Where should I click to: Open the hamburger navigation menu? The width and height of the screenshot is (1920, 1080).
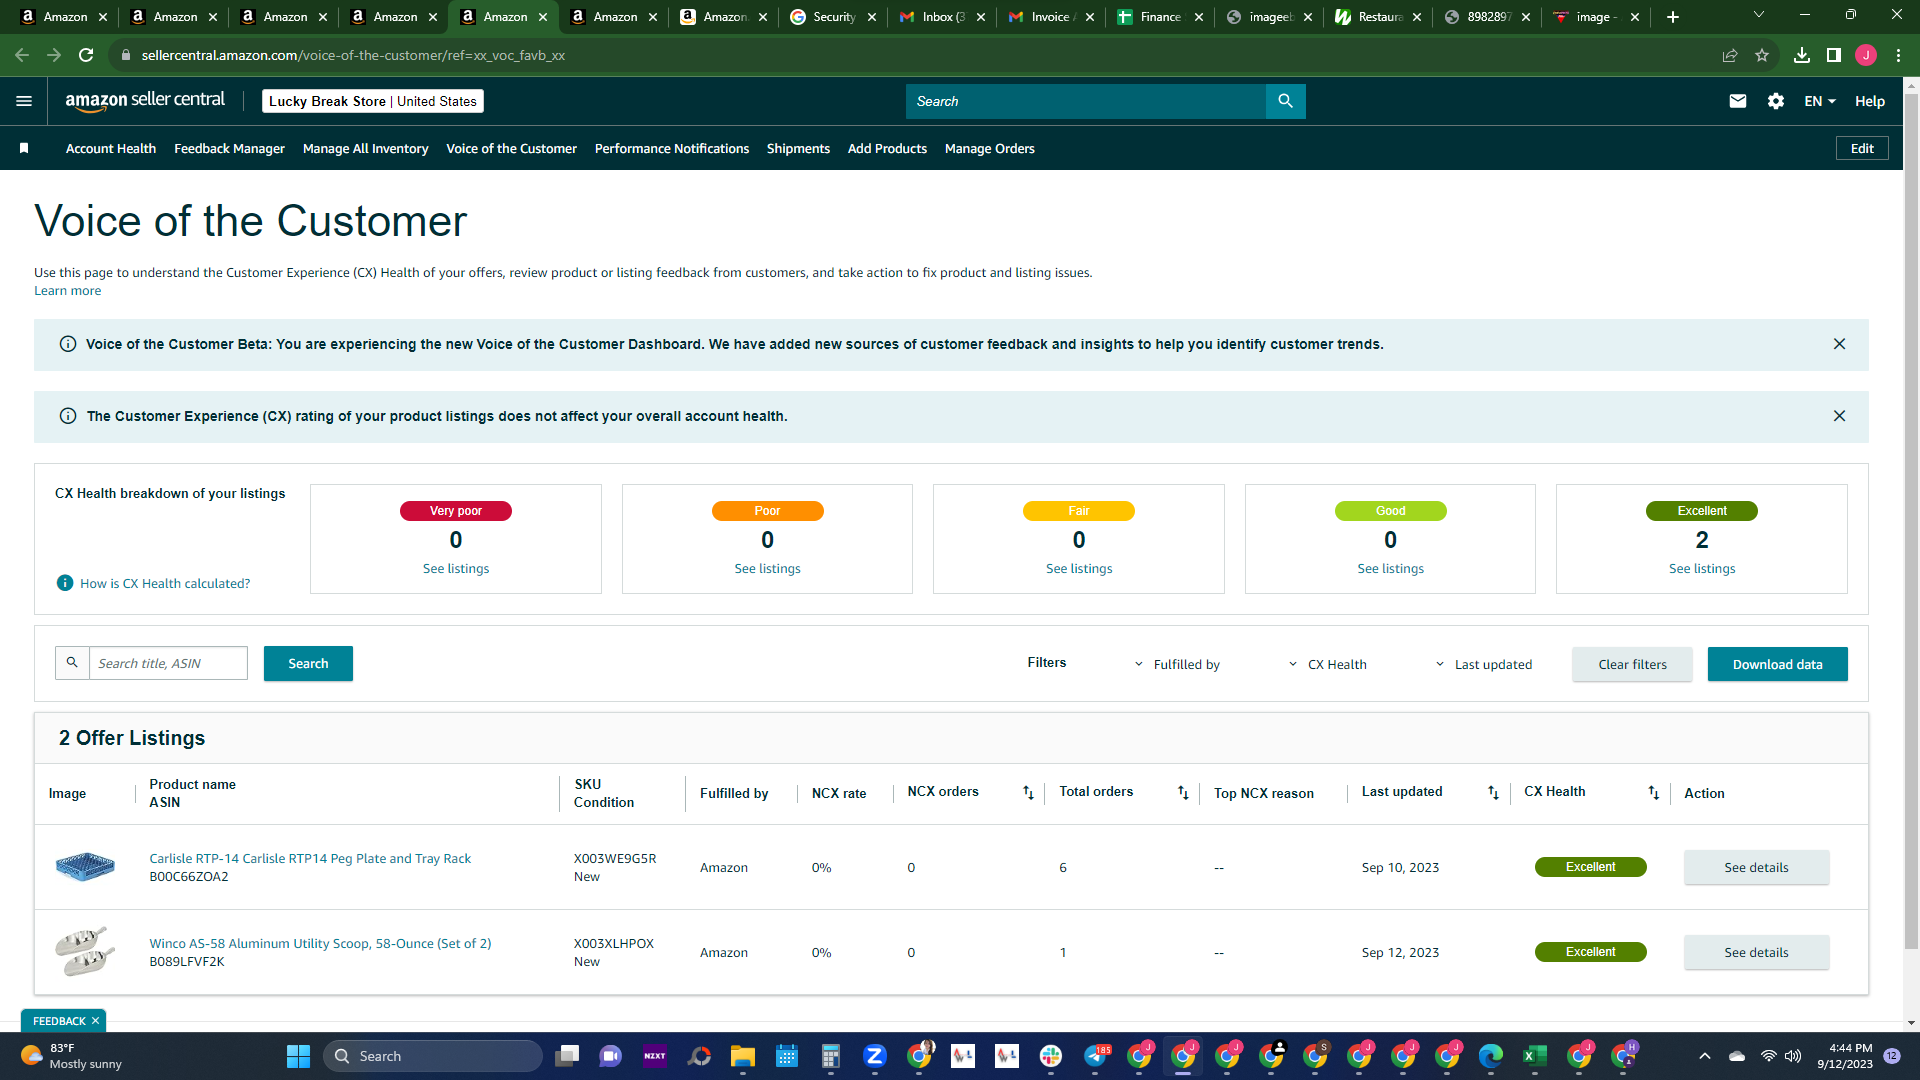(x=24, y=101)
